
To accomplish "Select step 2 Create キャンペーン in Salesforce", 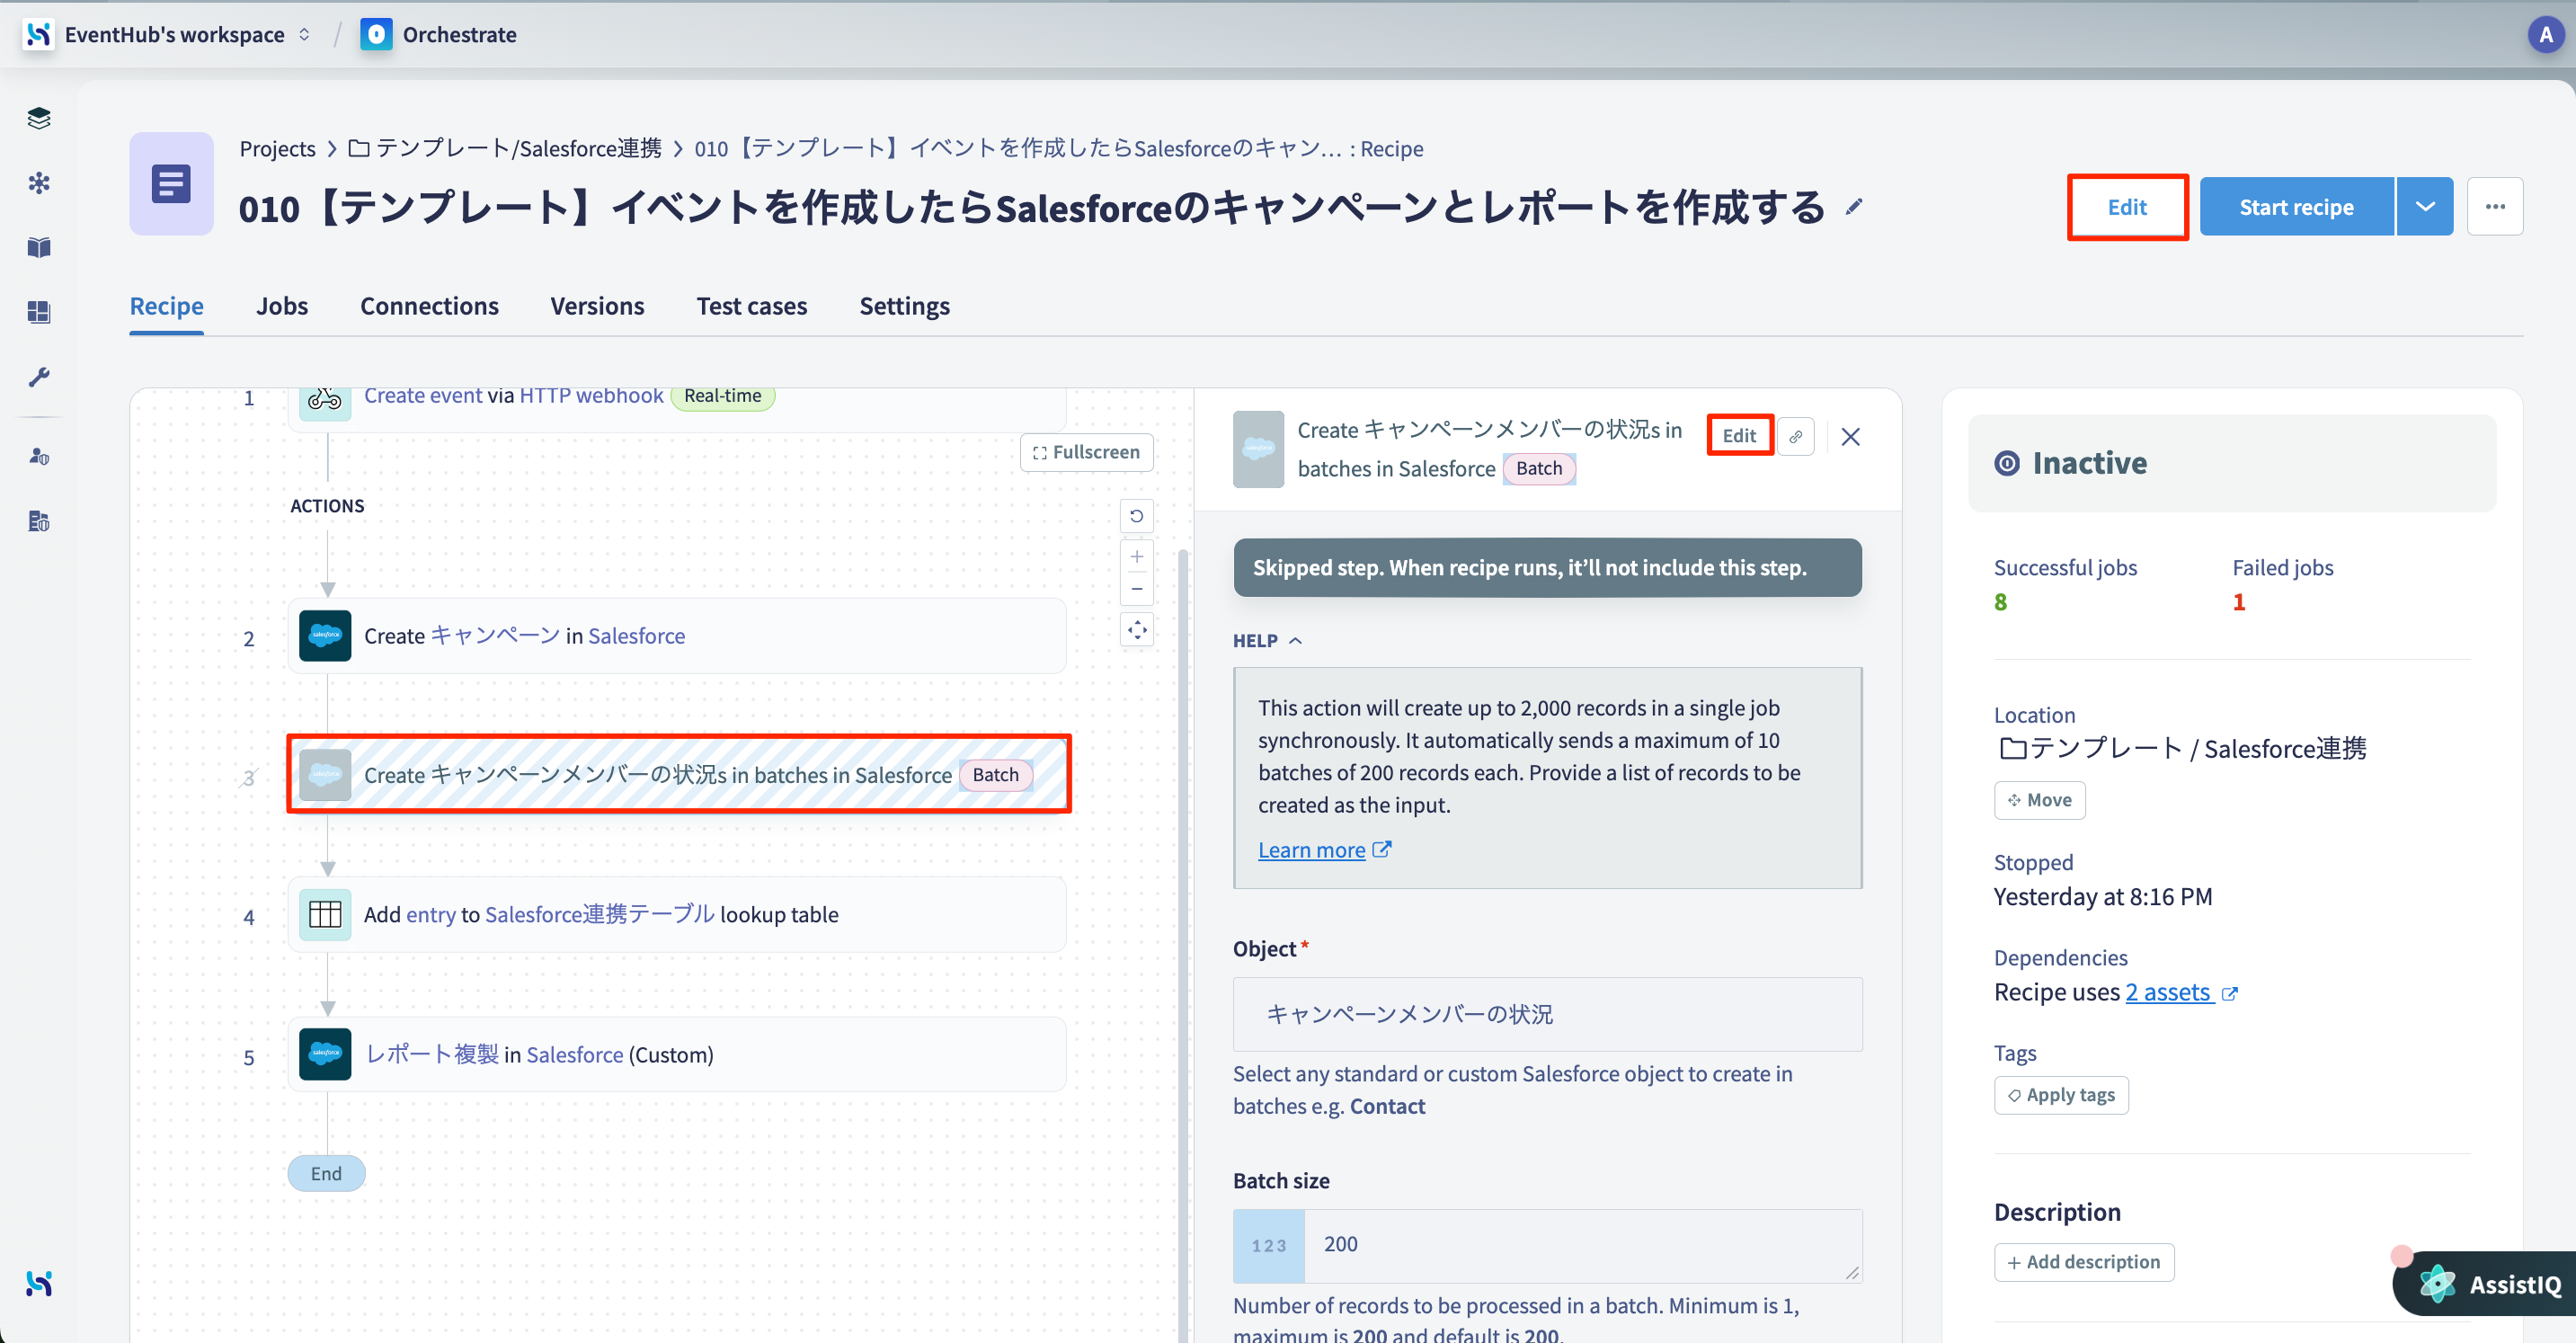I will point(677,636).
